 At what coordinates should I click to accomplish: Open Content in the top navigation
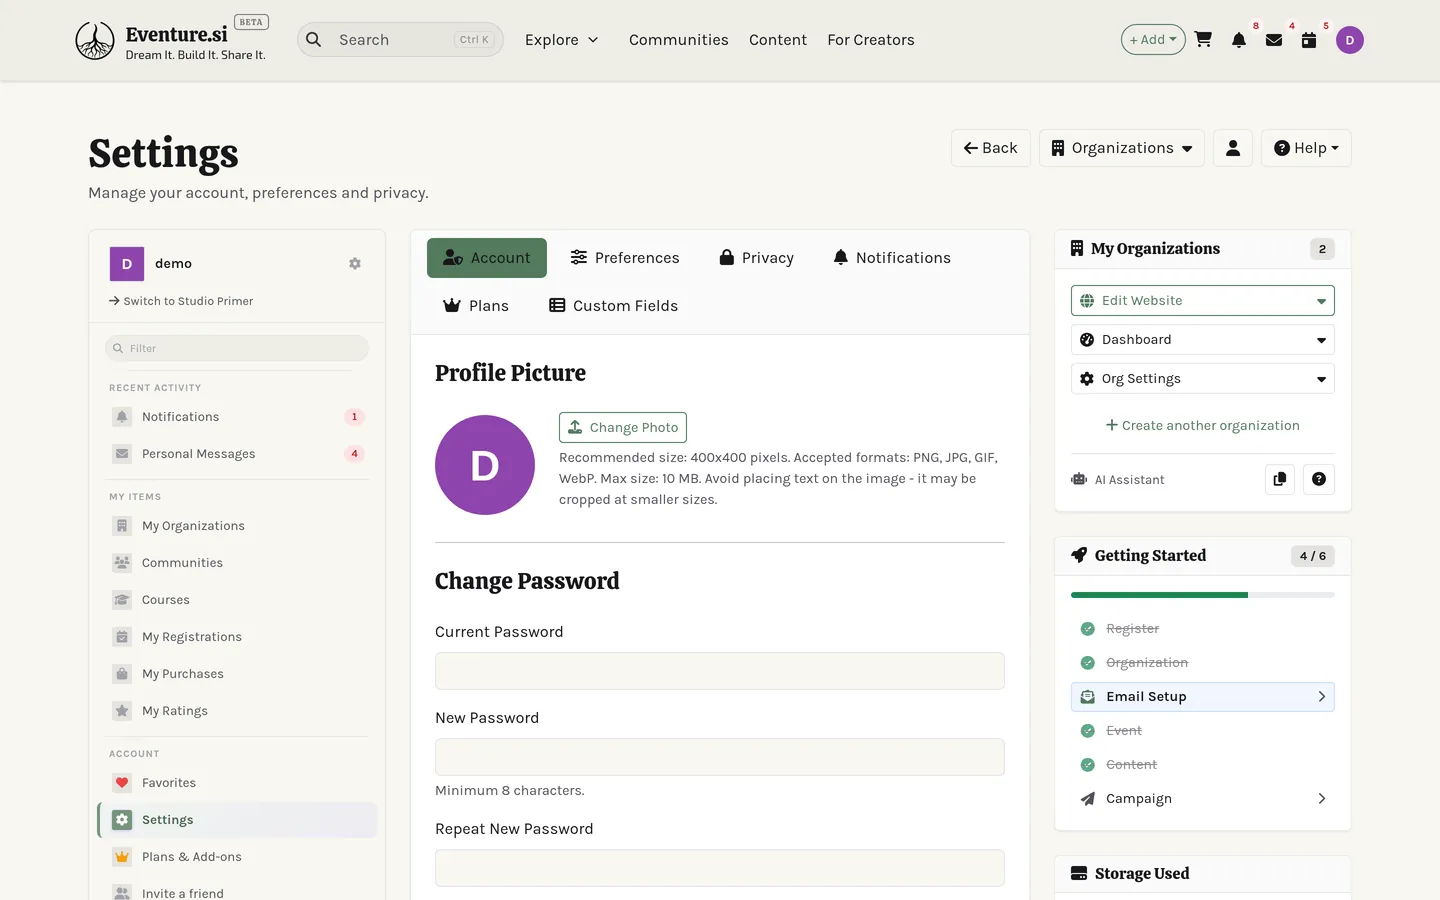tap(778, 40)
